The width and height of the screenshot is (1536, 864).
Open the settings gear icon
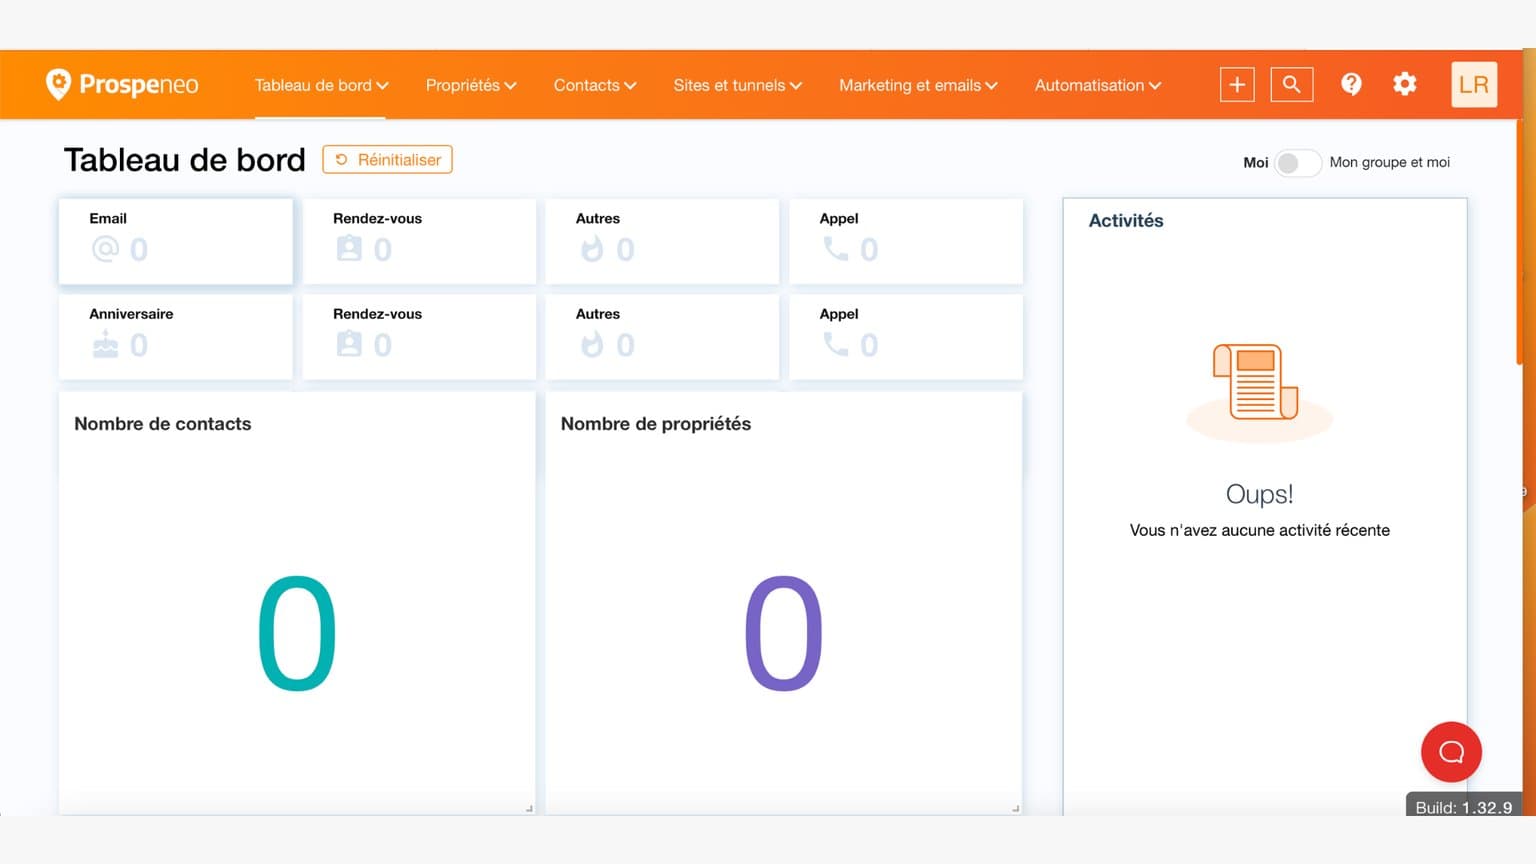[x=1405, y=84]
